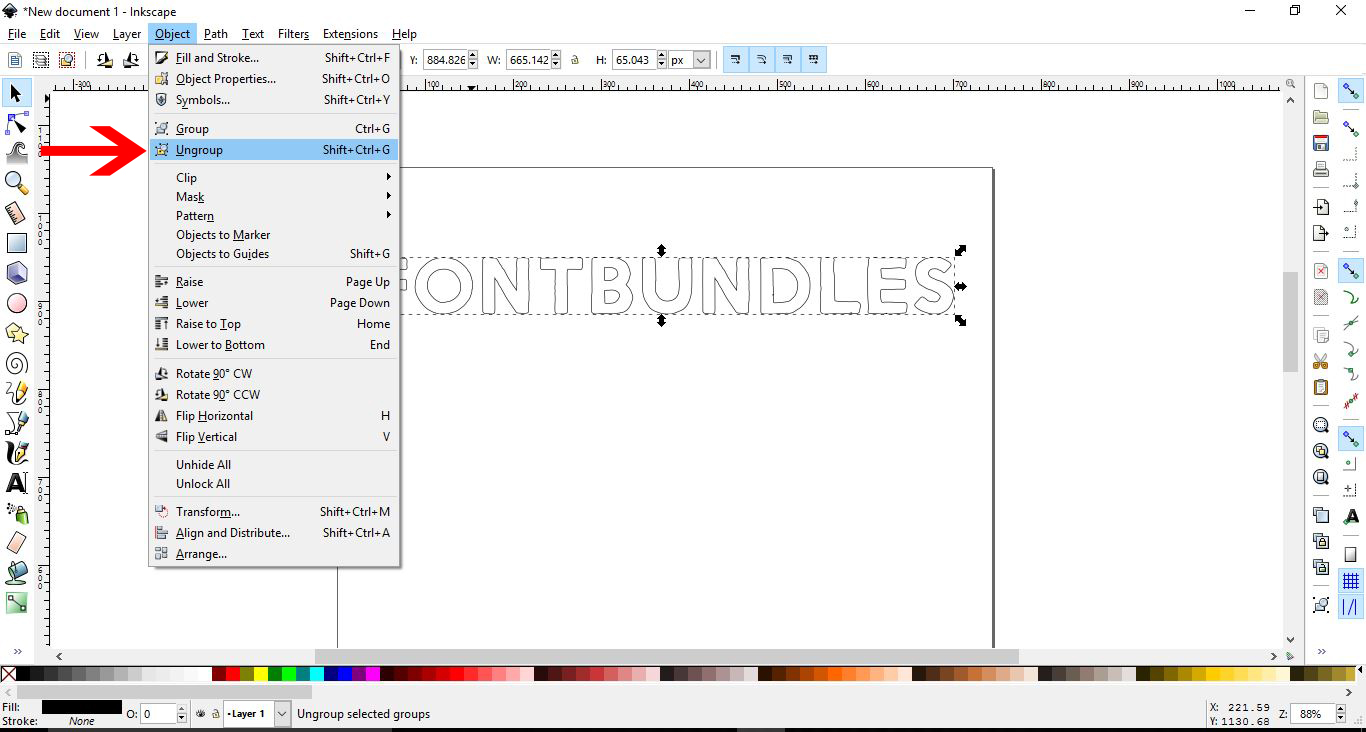
Task: Select the Measure ruler tool
Action: [x=16, y=212]
